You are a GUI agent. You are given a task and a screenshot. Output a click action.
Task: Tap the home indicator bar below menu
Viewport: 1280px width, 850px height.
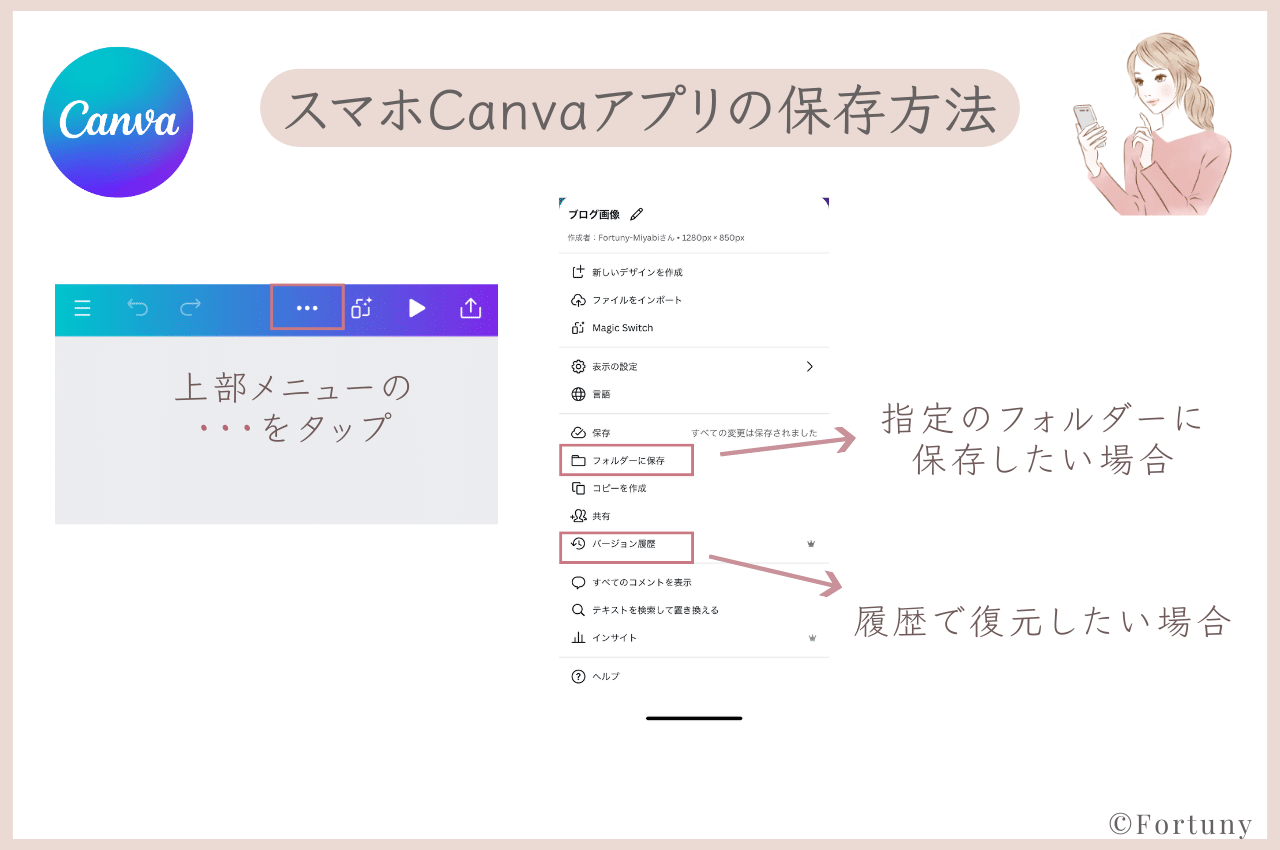[x=694, y=718]
